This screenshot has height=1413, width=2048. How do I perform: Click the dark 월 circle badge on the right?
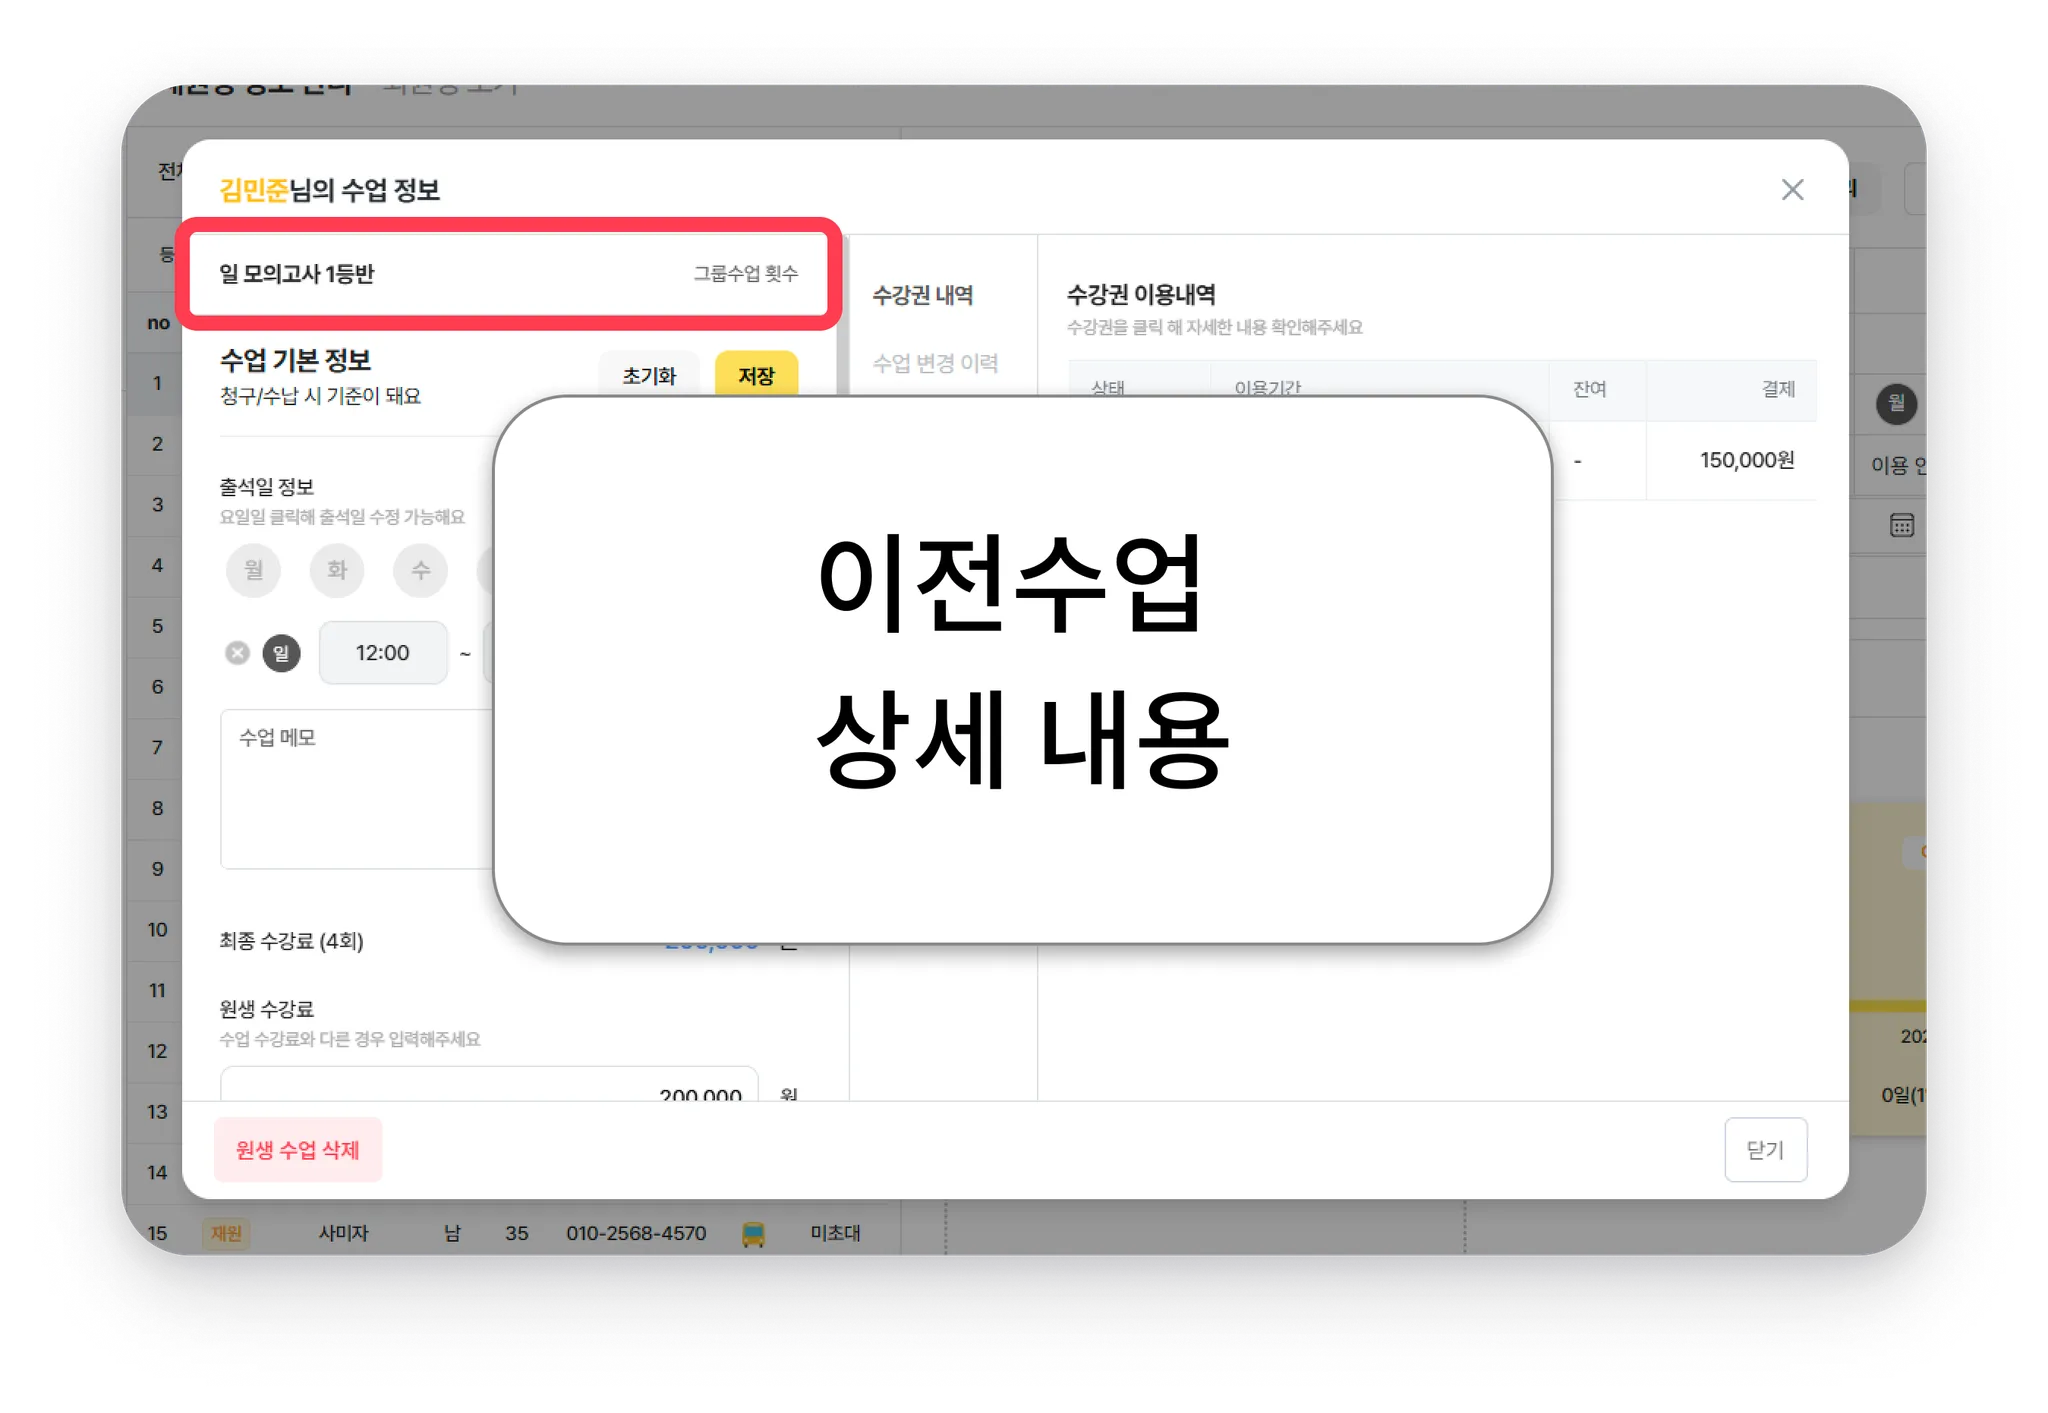(x=1895, y=404)
